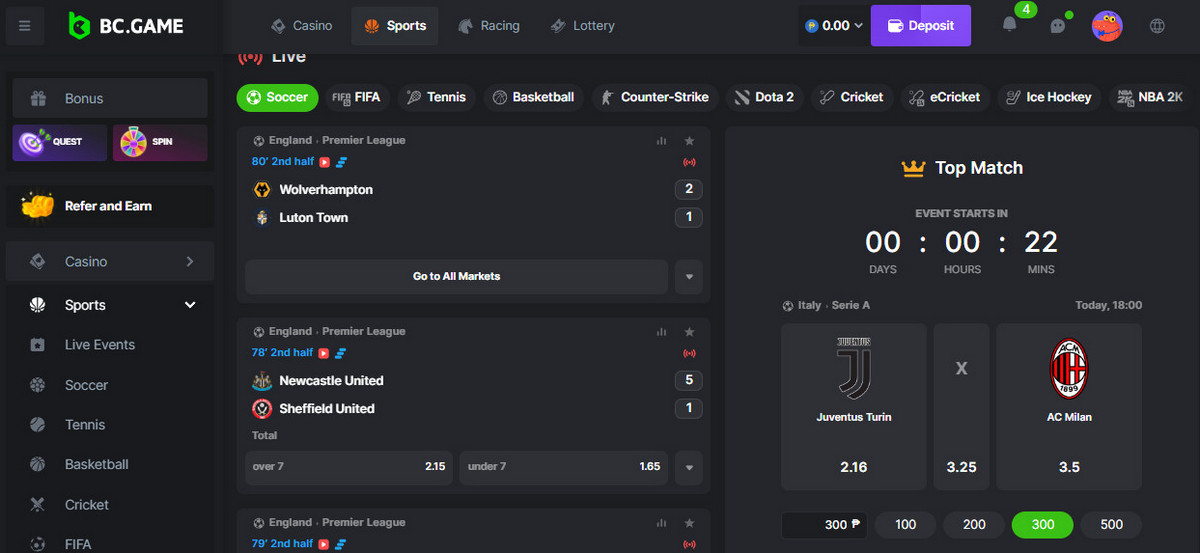Favorite the Wolverhampton match with star
The image size is (1200, 553).
(689, 141)
